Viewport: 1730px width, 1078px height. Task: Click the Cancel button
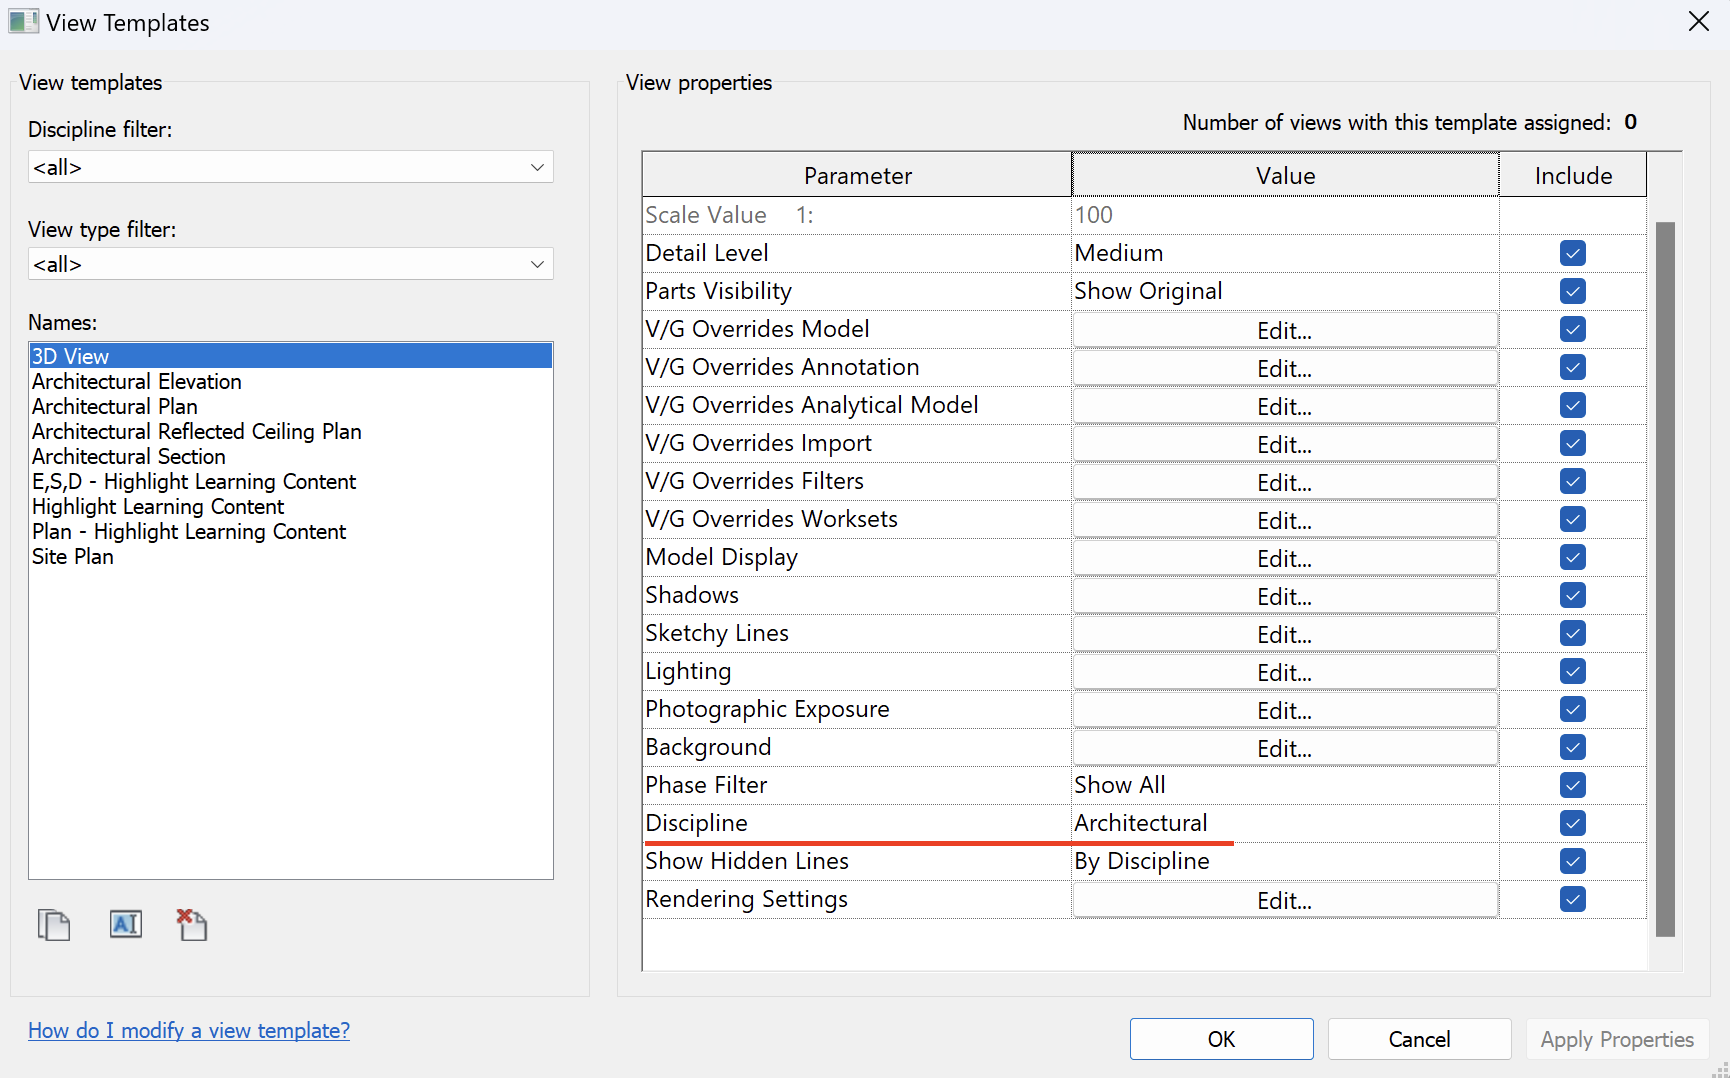point(1418,1039)
